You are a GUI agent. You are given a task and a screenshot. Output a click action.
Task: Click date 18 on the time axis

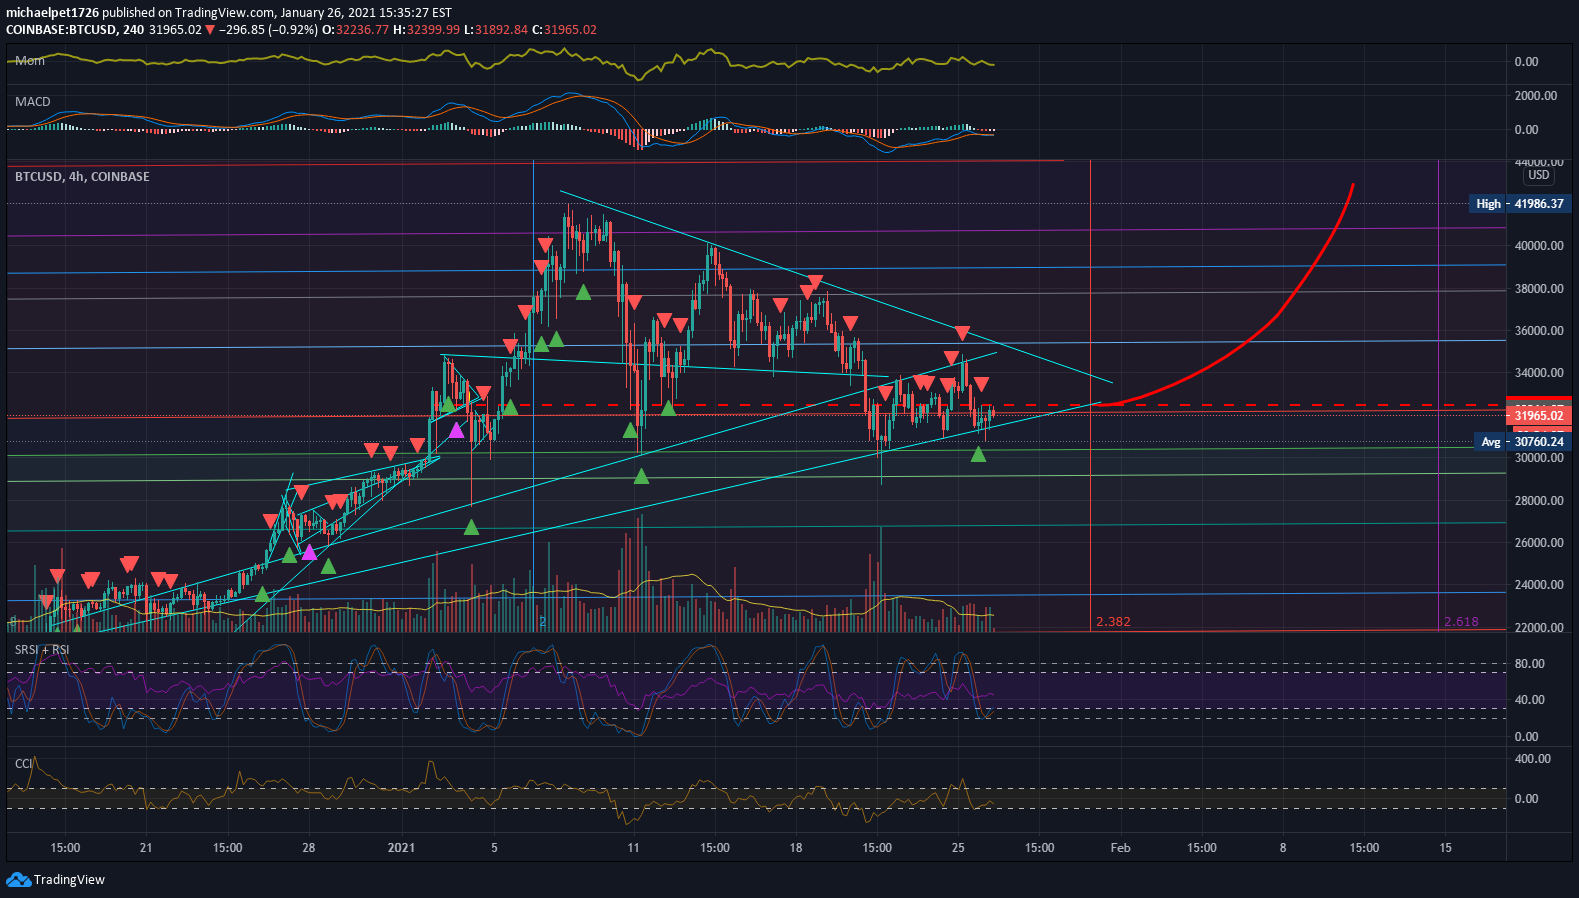tap(796, 848)
